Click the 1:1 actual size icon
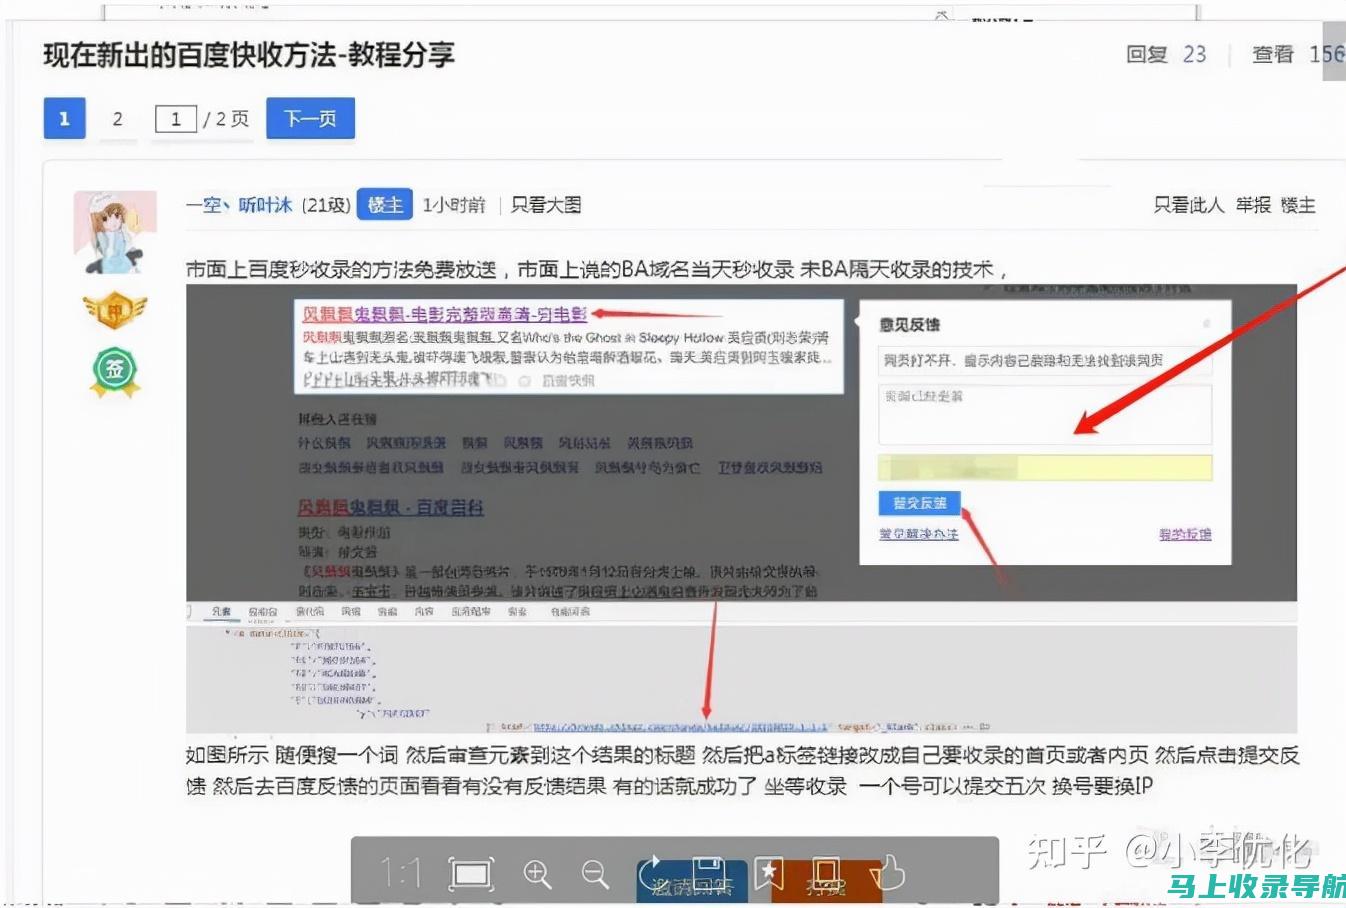This screenshot has width=1346, height=908. [x=400, y=874]
